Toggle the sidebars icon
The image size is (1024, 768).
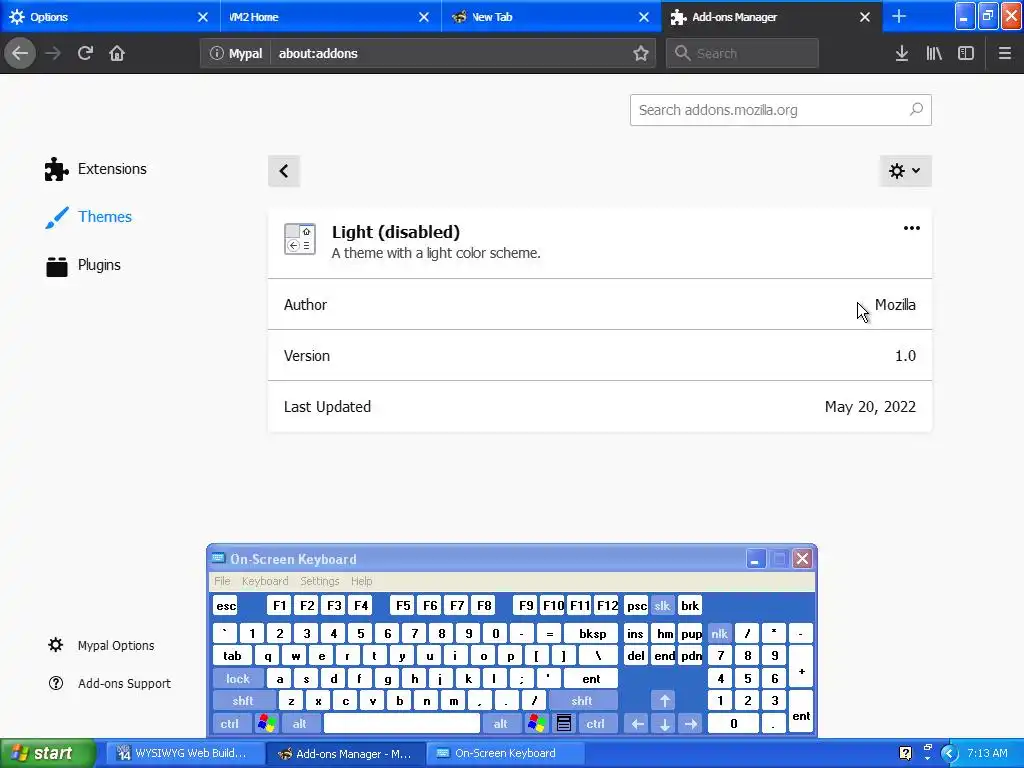click(966, 53)
